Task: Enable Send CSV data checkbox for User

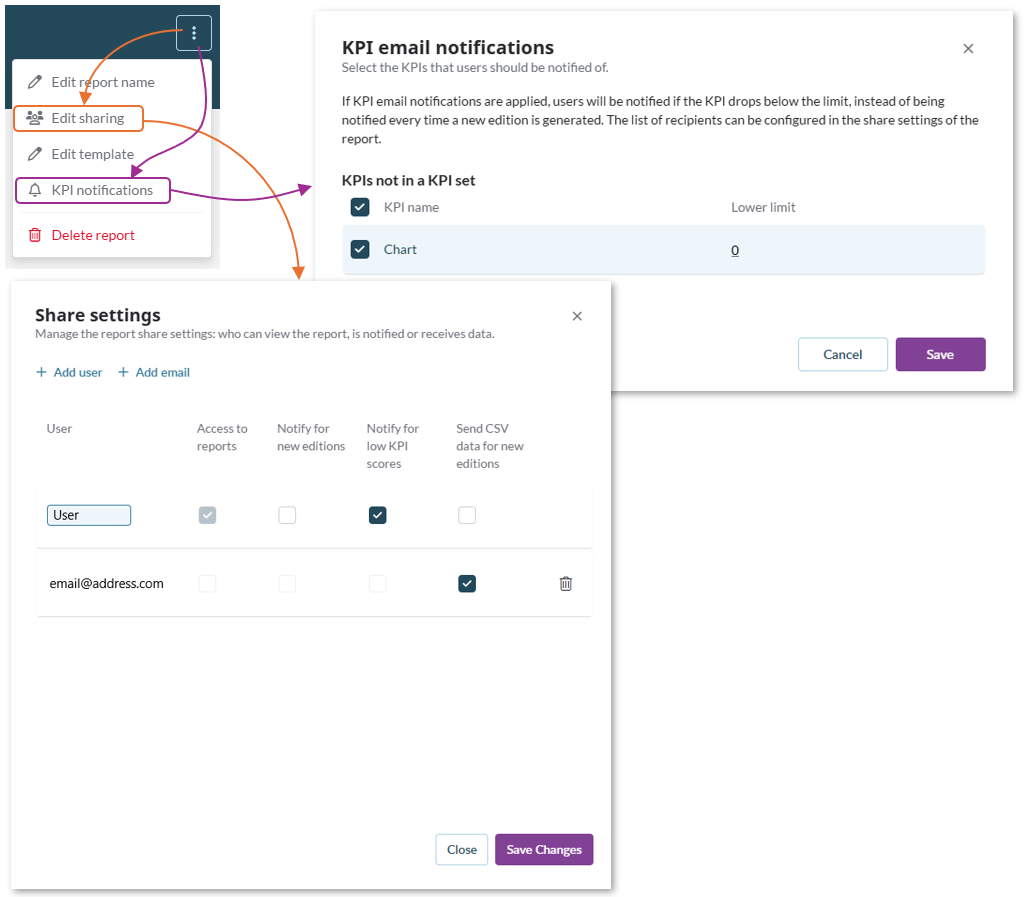Action: click(x=467, y=515)
